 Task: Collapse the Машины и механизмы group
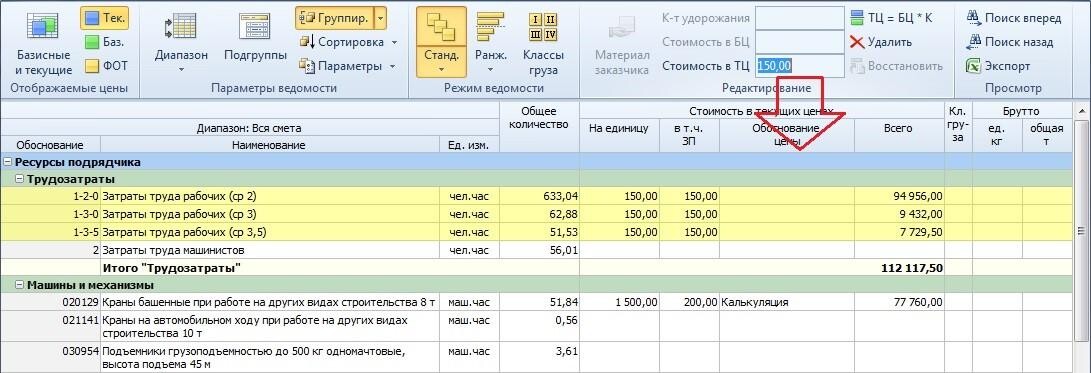(x=19, y=285)
